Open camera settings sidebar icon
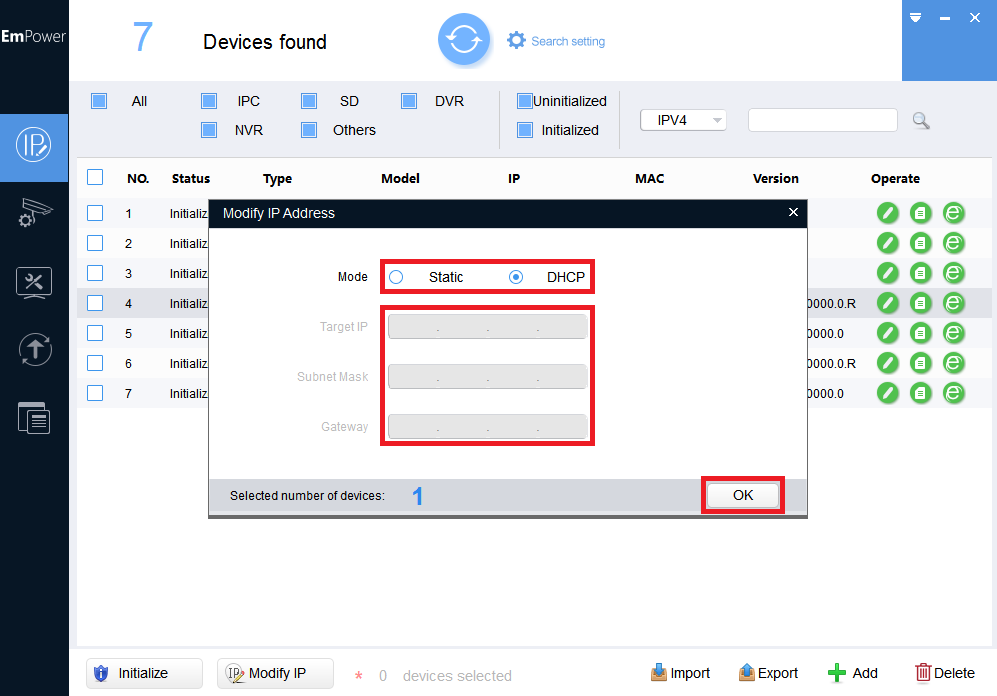The height and width of the screenshot is (696, 997). pyautogui.click(x=34, y=212)
